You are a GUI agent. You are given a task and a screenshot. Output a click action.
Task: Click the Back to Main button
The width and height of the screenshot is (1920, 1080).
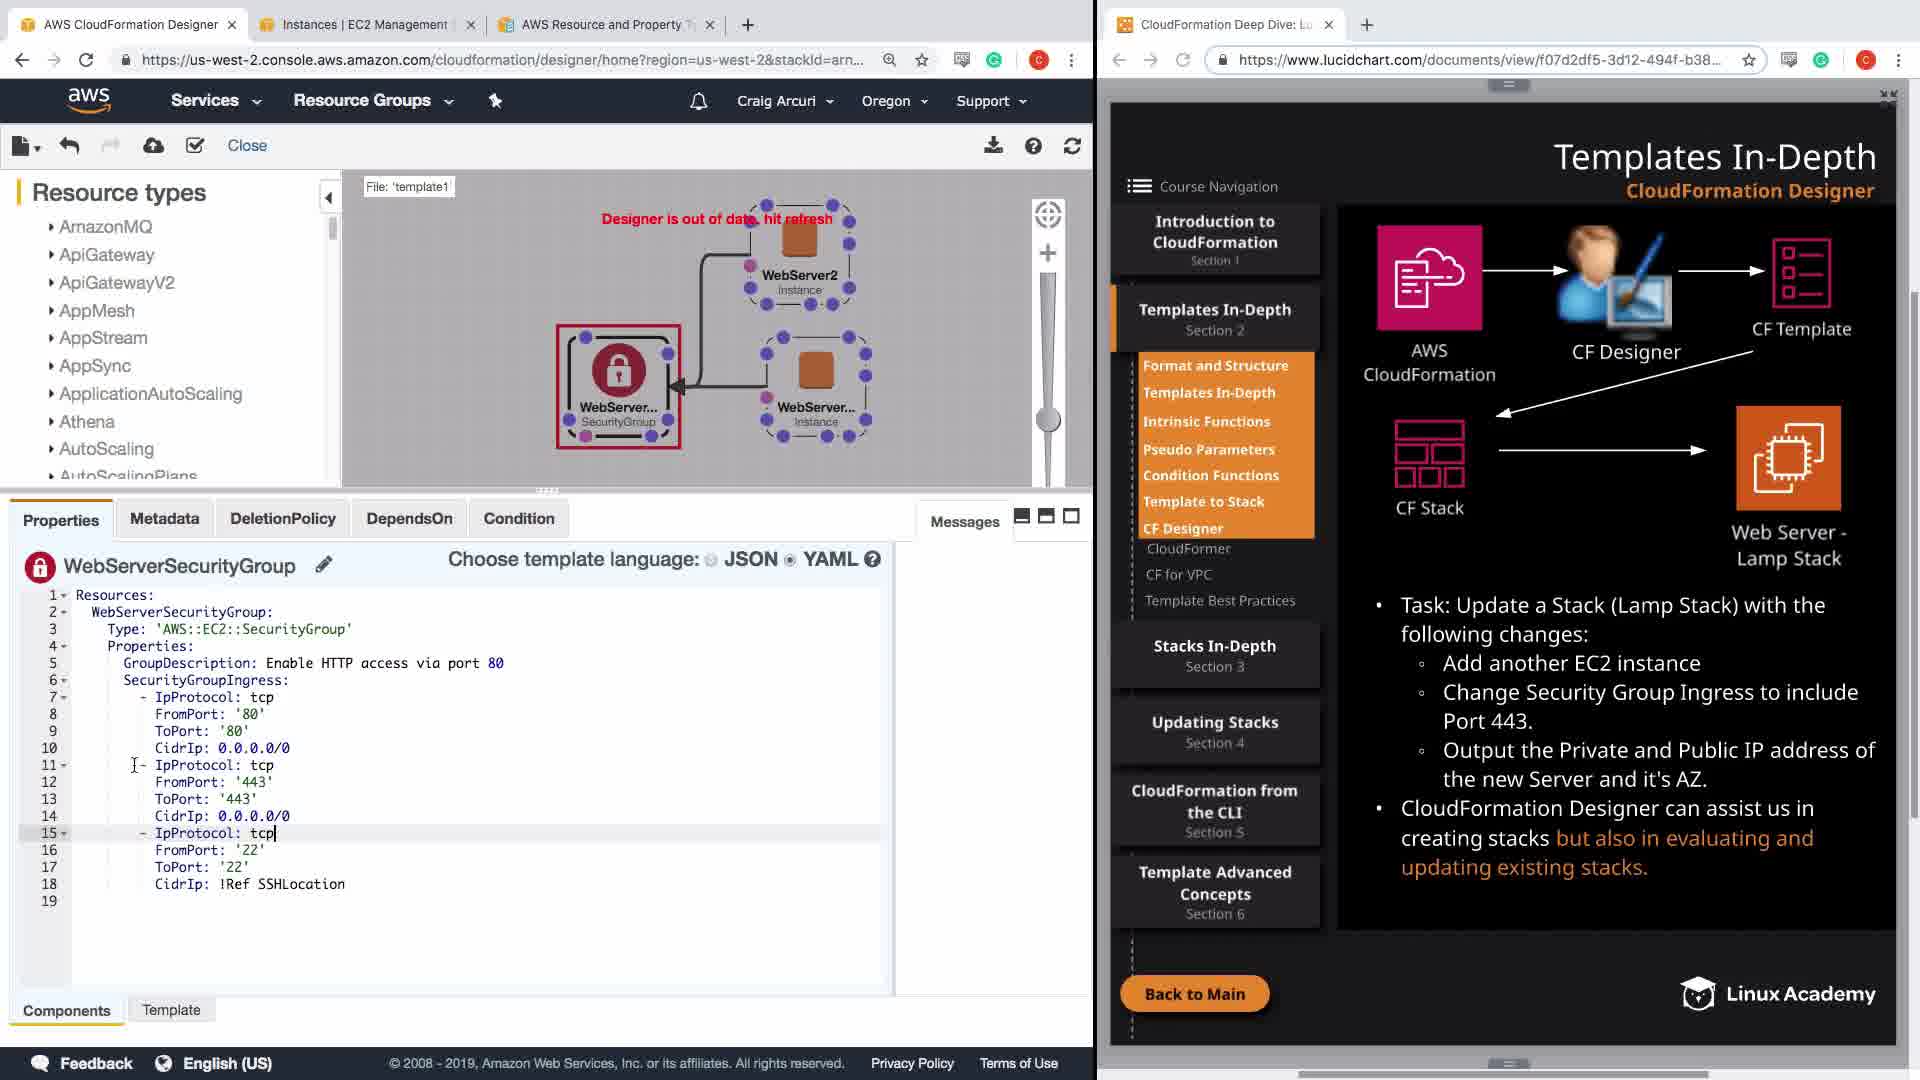pos(1194,994)
